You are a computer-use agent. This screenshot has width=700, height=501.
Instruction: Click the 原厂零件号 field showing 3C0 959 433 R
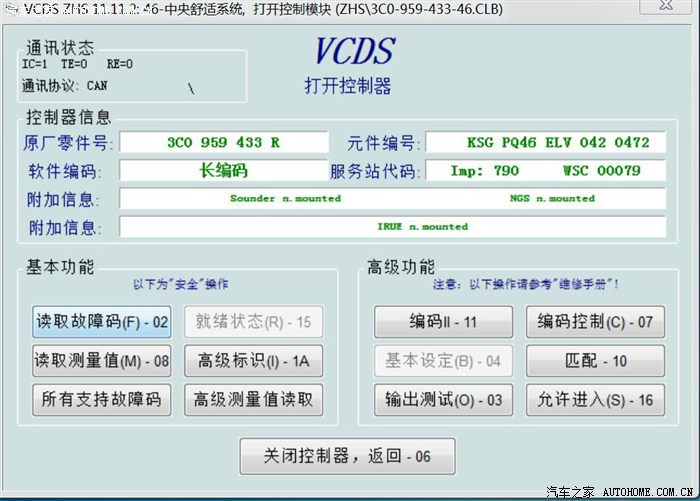224,143
